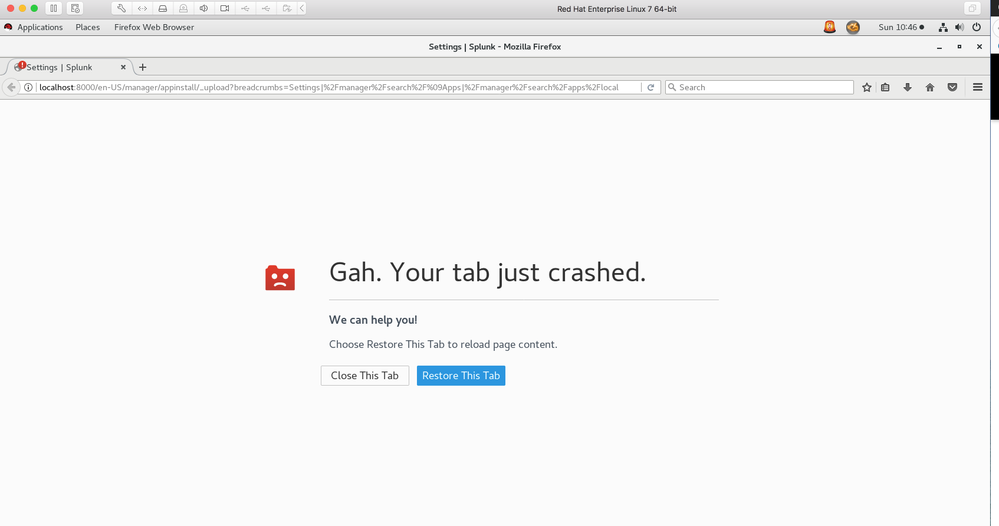Screen dimensions: 999x526
Task: Click the VM window mode button at top right
Action: click(x=972, y=8)
